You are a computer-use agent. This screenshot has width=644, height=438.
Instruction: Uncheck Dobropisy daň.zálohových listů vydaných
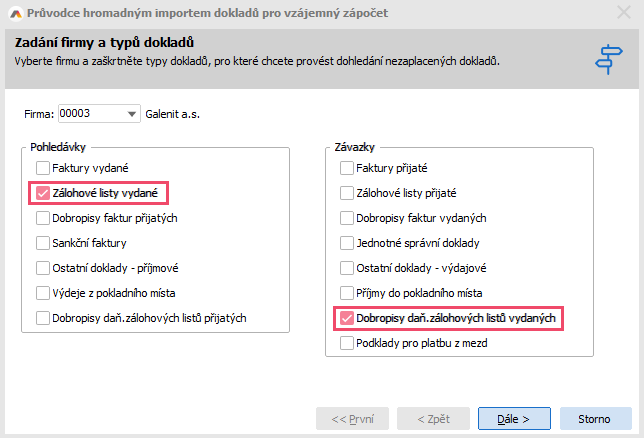click(x=347, y=318)
